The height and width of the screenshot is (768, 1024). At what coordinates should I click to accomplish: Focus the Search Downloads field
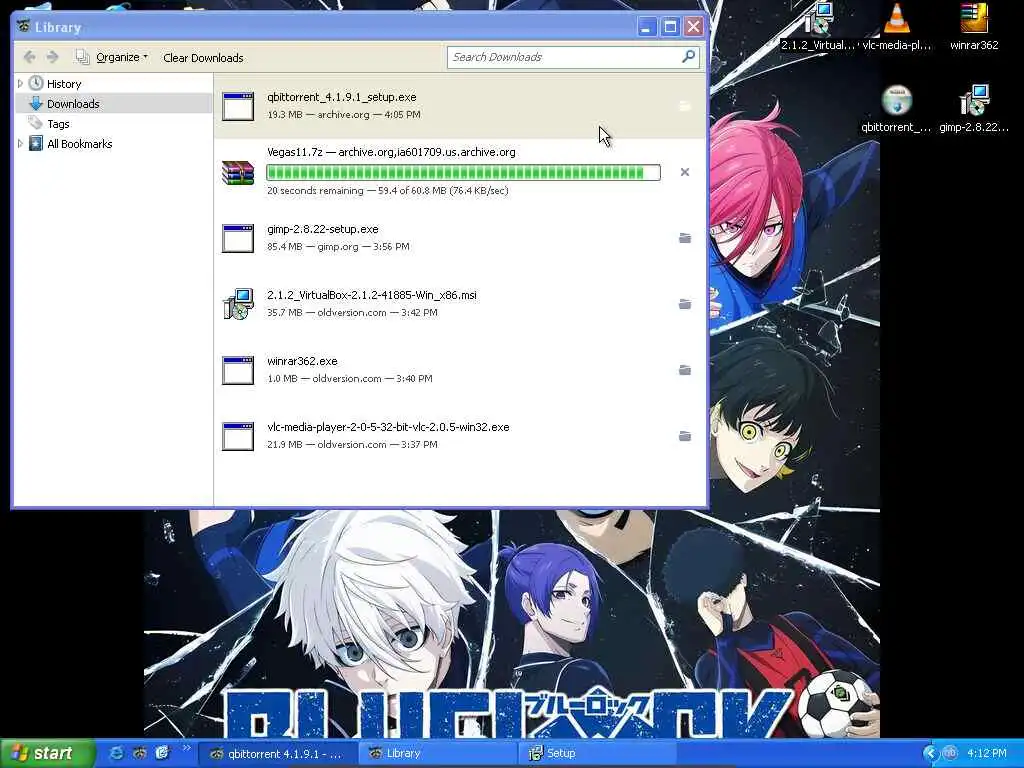pos(564,57)
